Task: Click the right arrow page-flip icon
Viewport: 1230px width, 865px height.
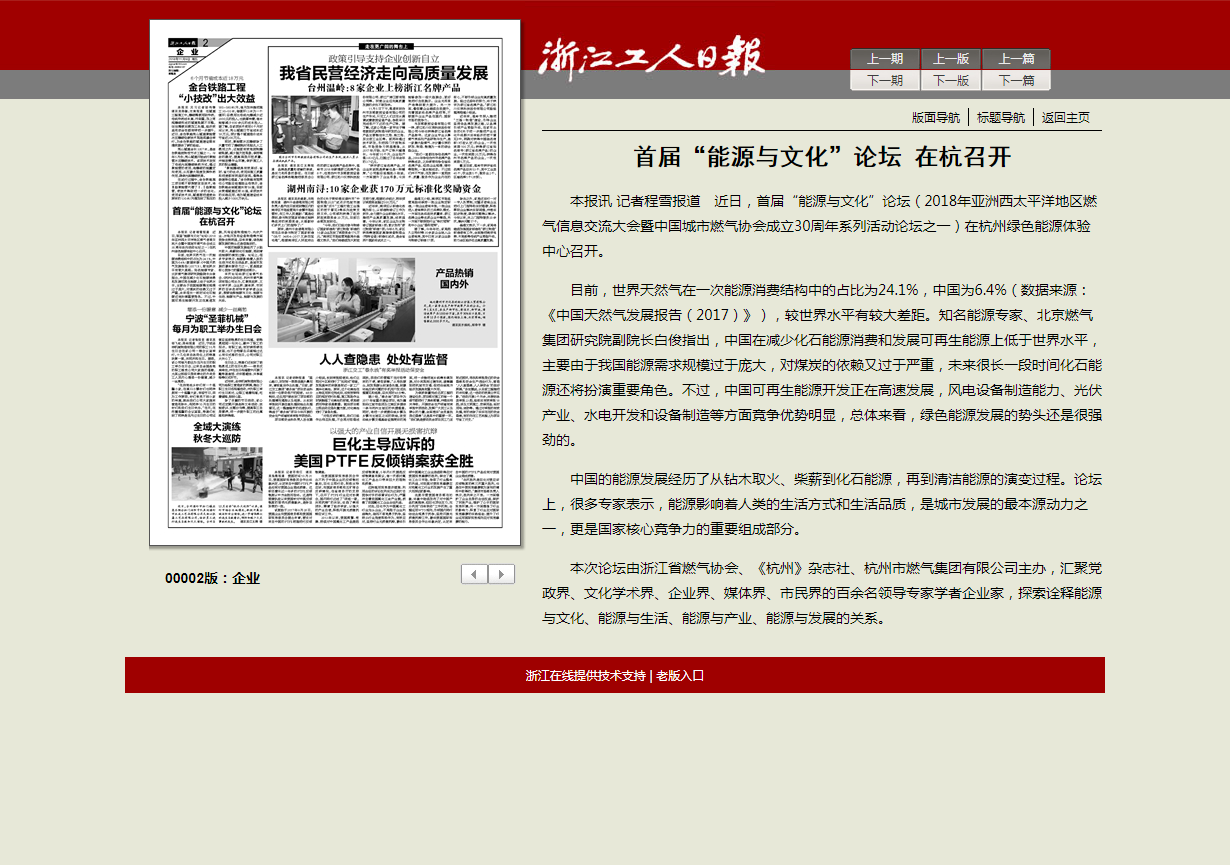Action: (502, 574)
